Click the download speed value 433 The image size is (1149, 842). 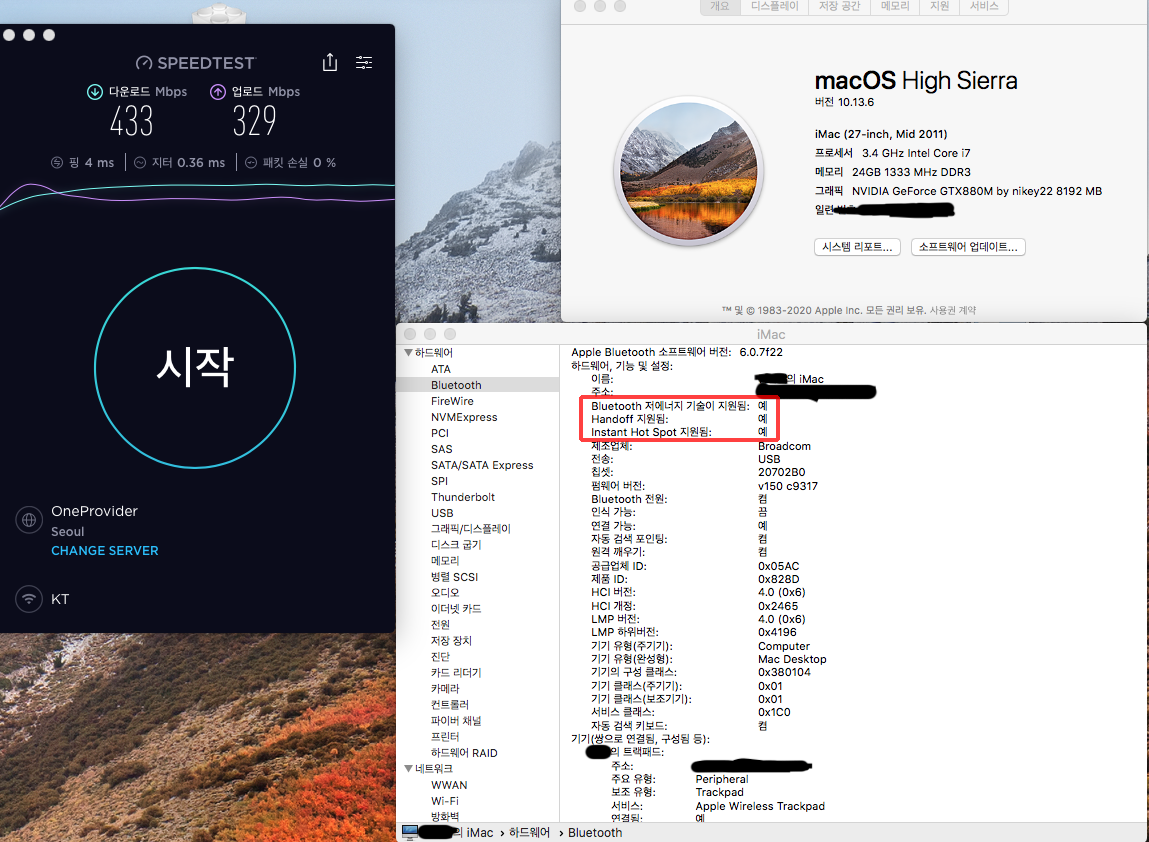(x=132, y=121)
